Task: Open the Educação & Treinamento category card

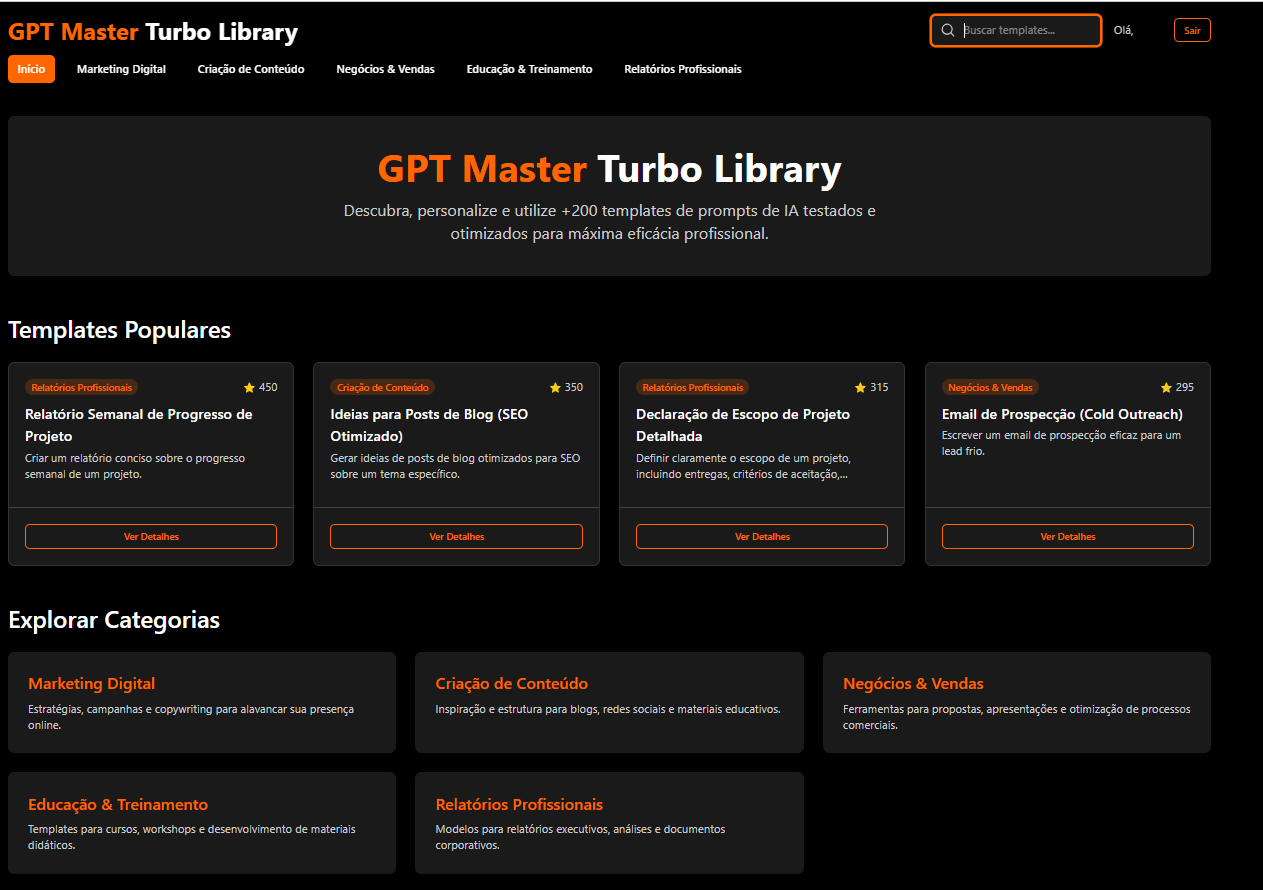Action: pyautogui.click(x=202, y=822)
